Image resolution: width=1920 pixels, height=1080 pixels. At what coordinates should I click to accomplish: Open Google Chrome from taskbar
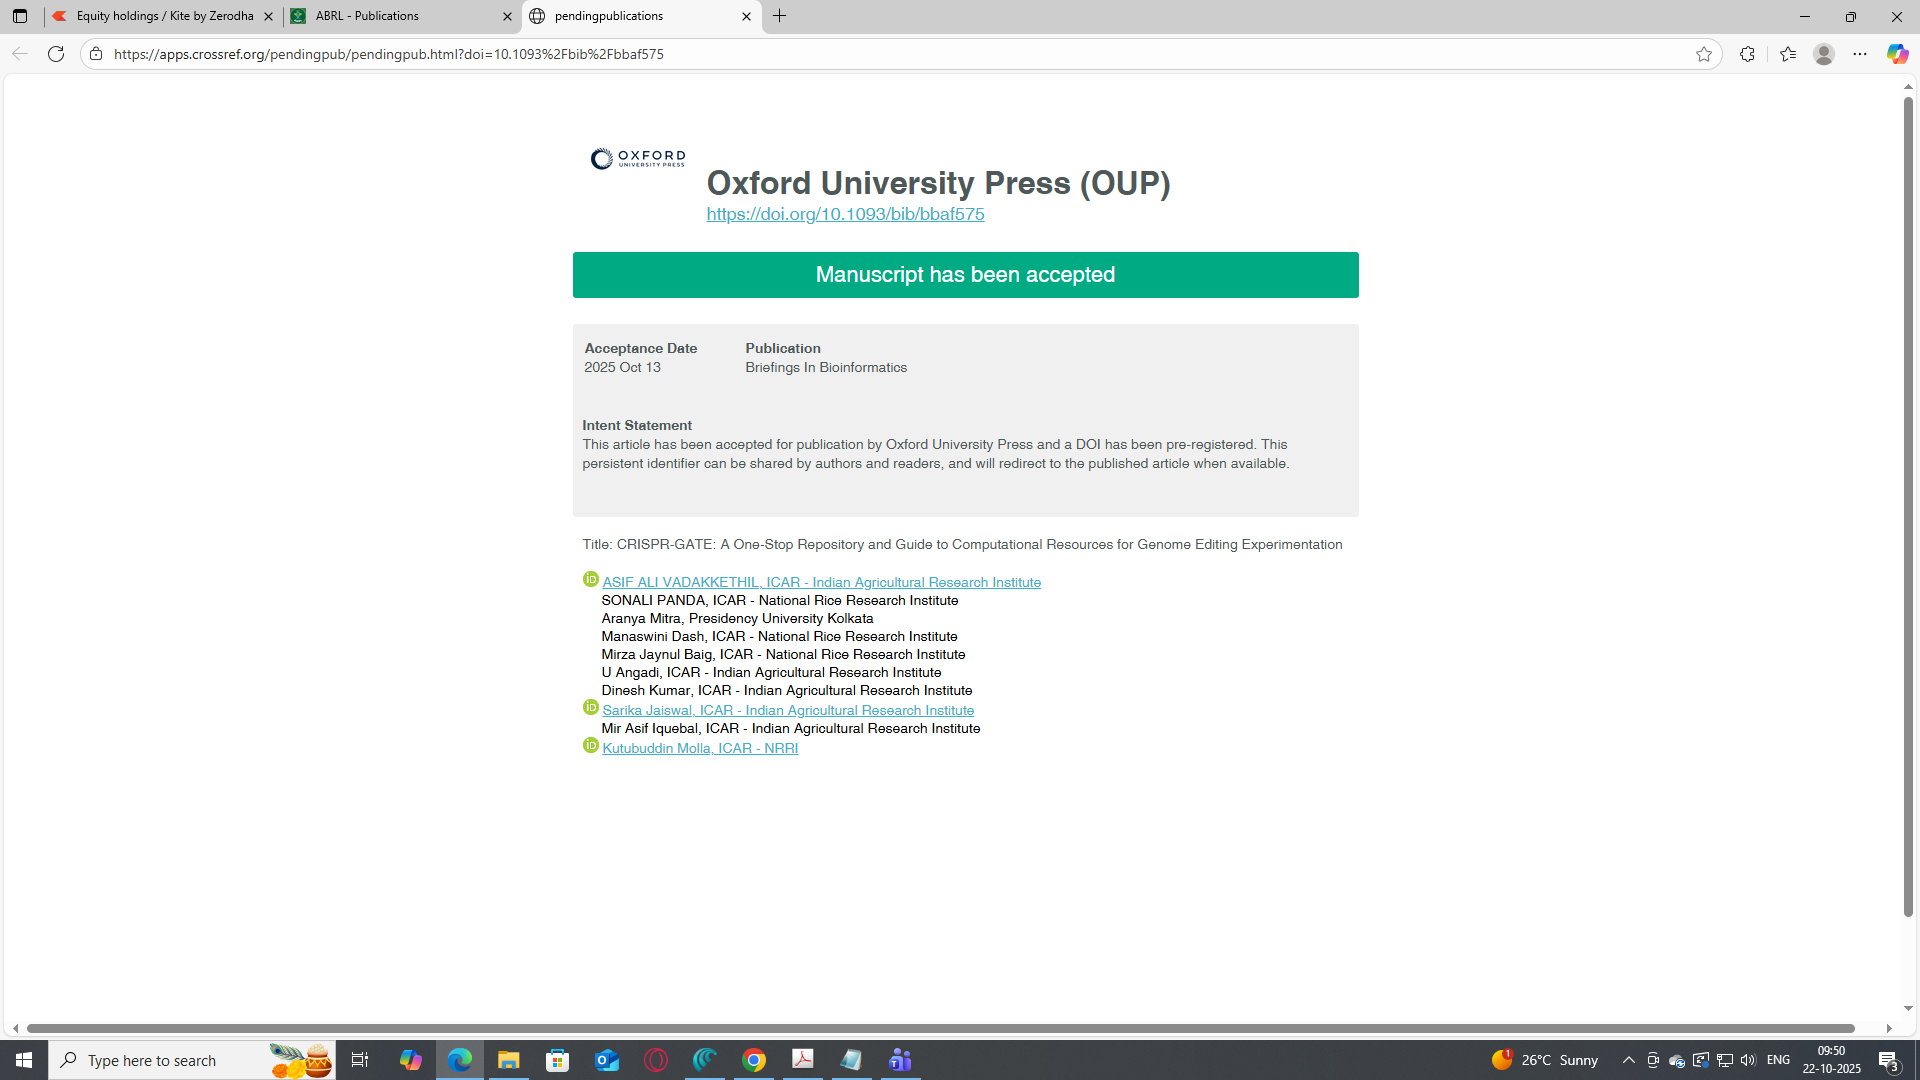(754, 1060)
